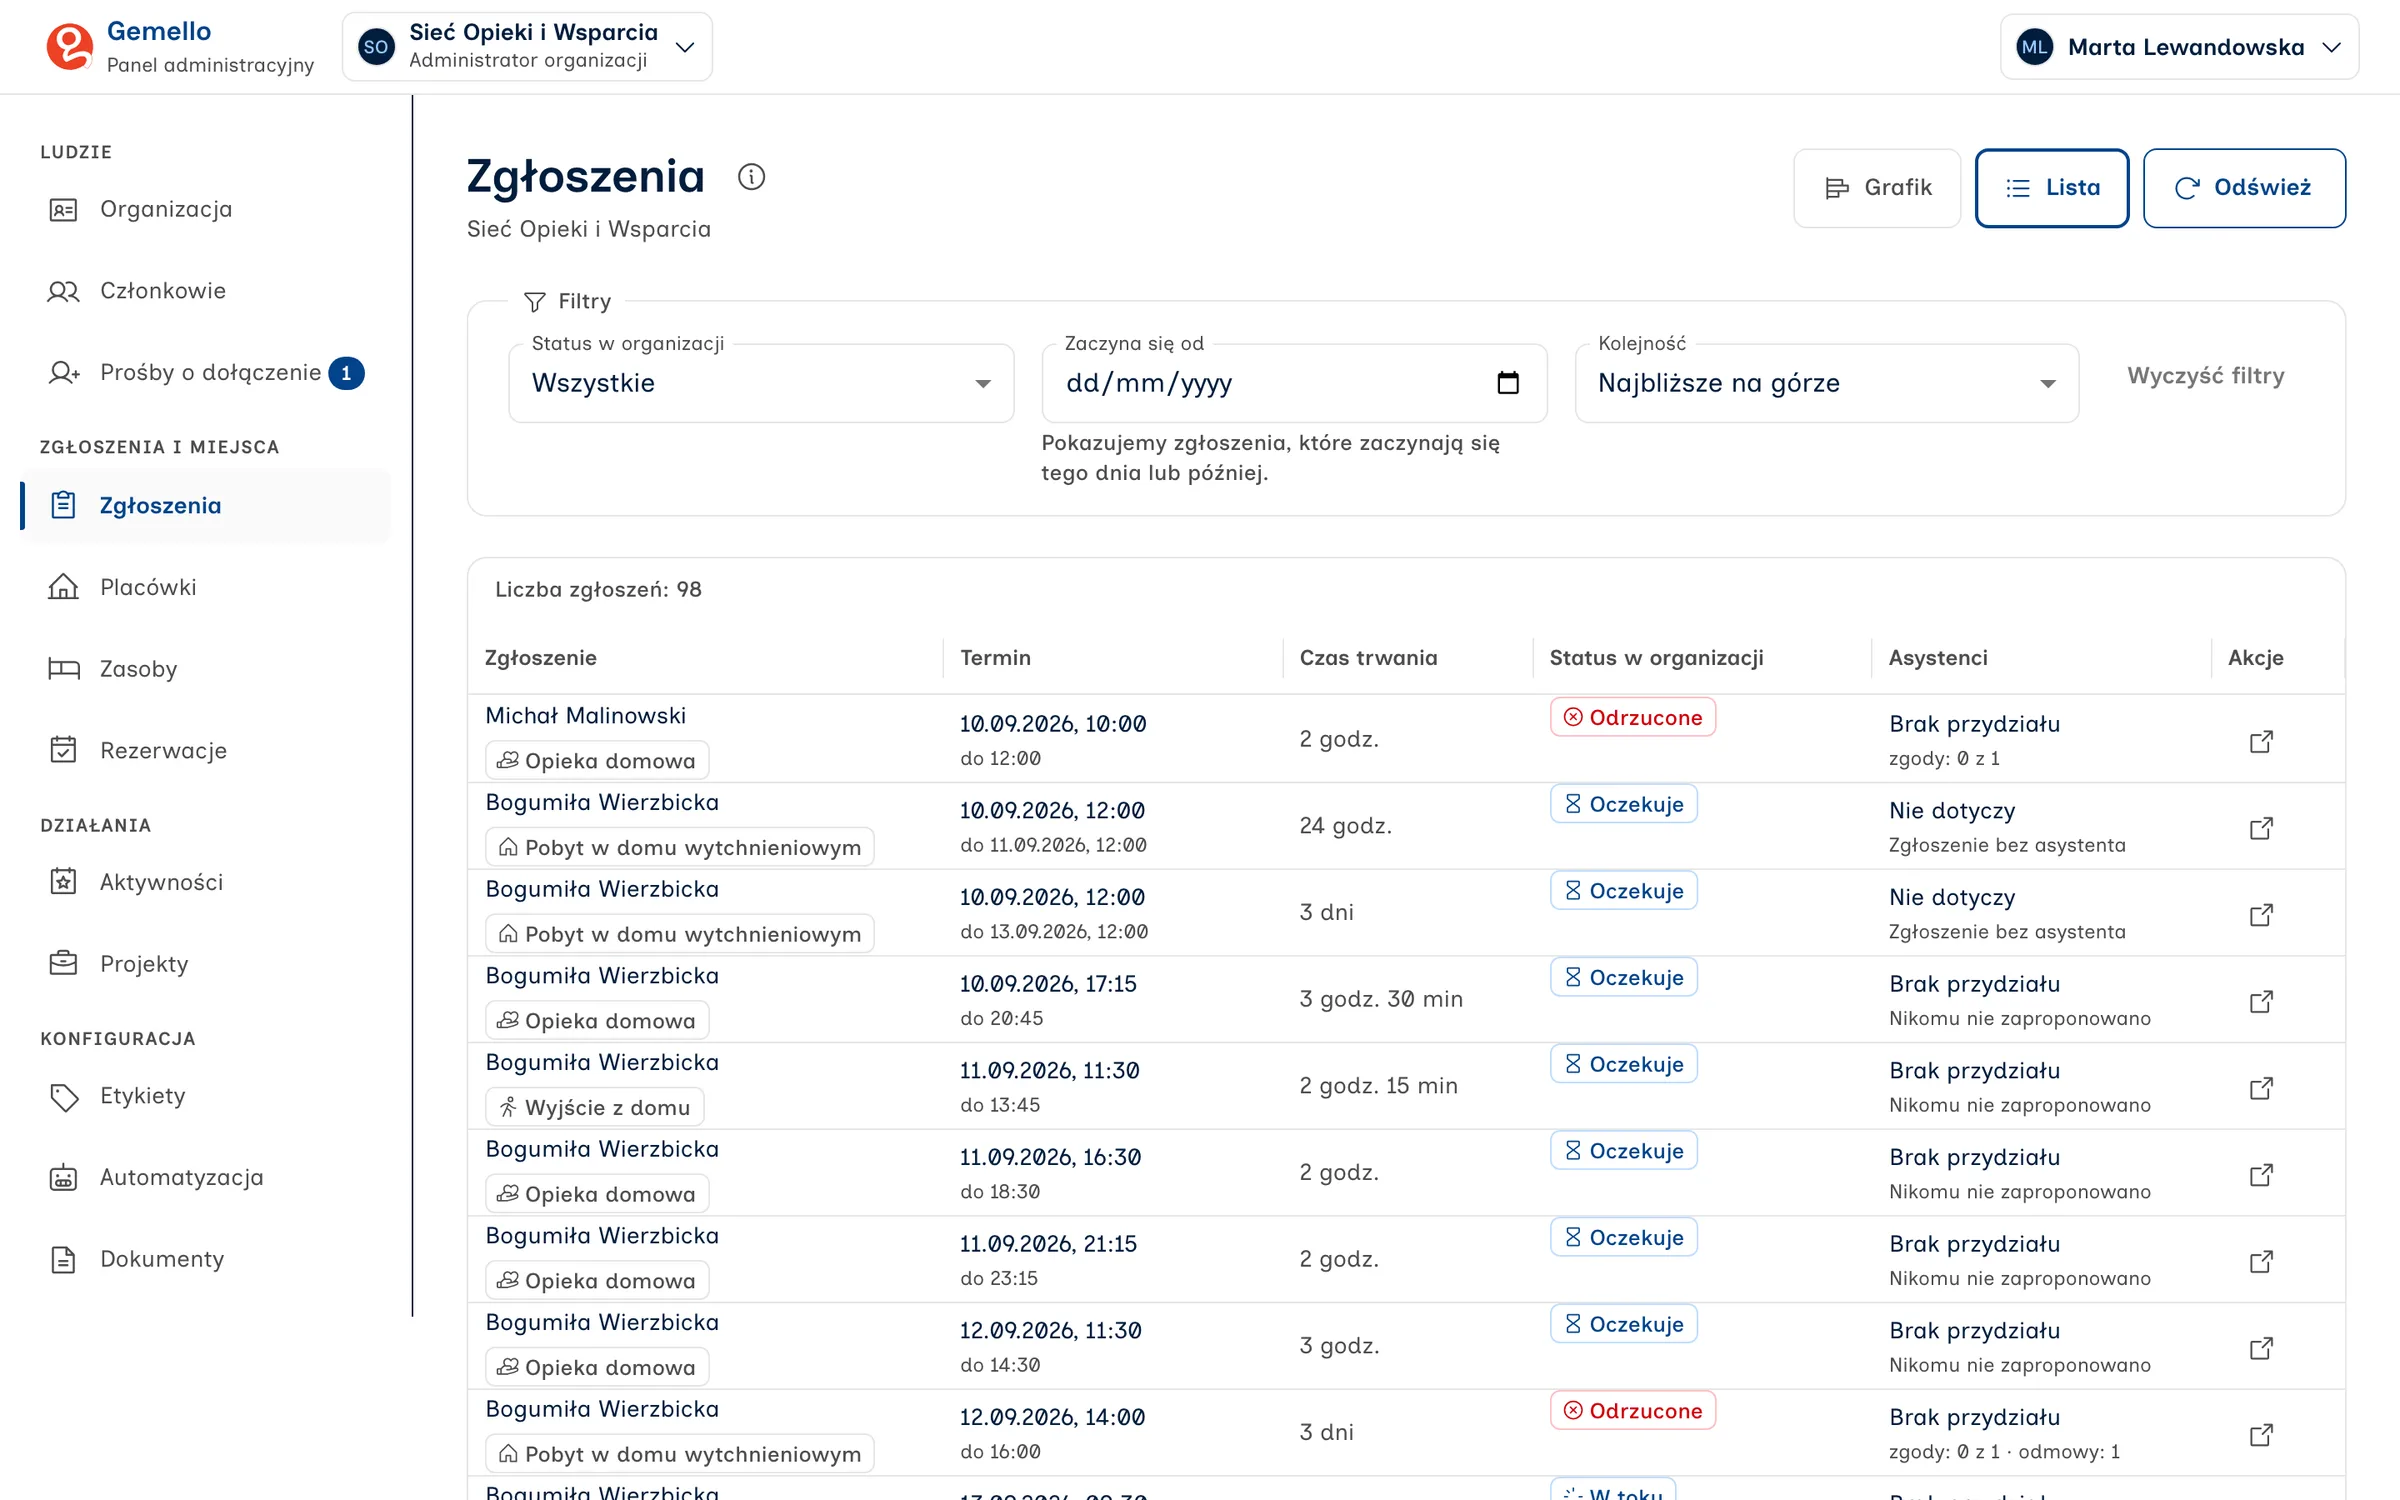Click the Filtry funnel icon

(535, 302)
